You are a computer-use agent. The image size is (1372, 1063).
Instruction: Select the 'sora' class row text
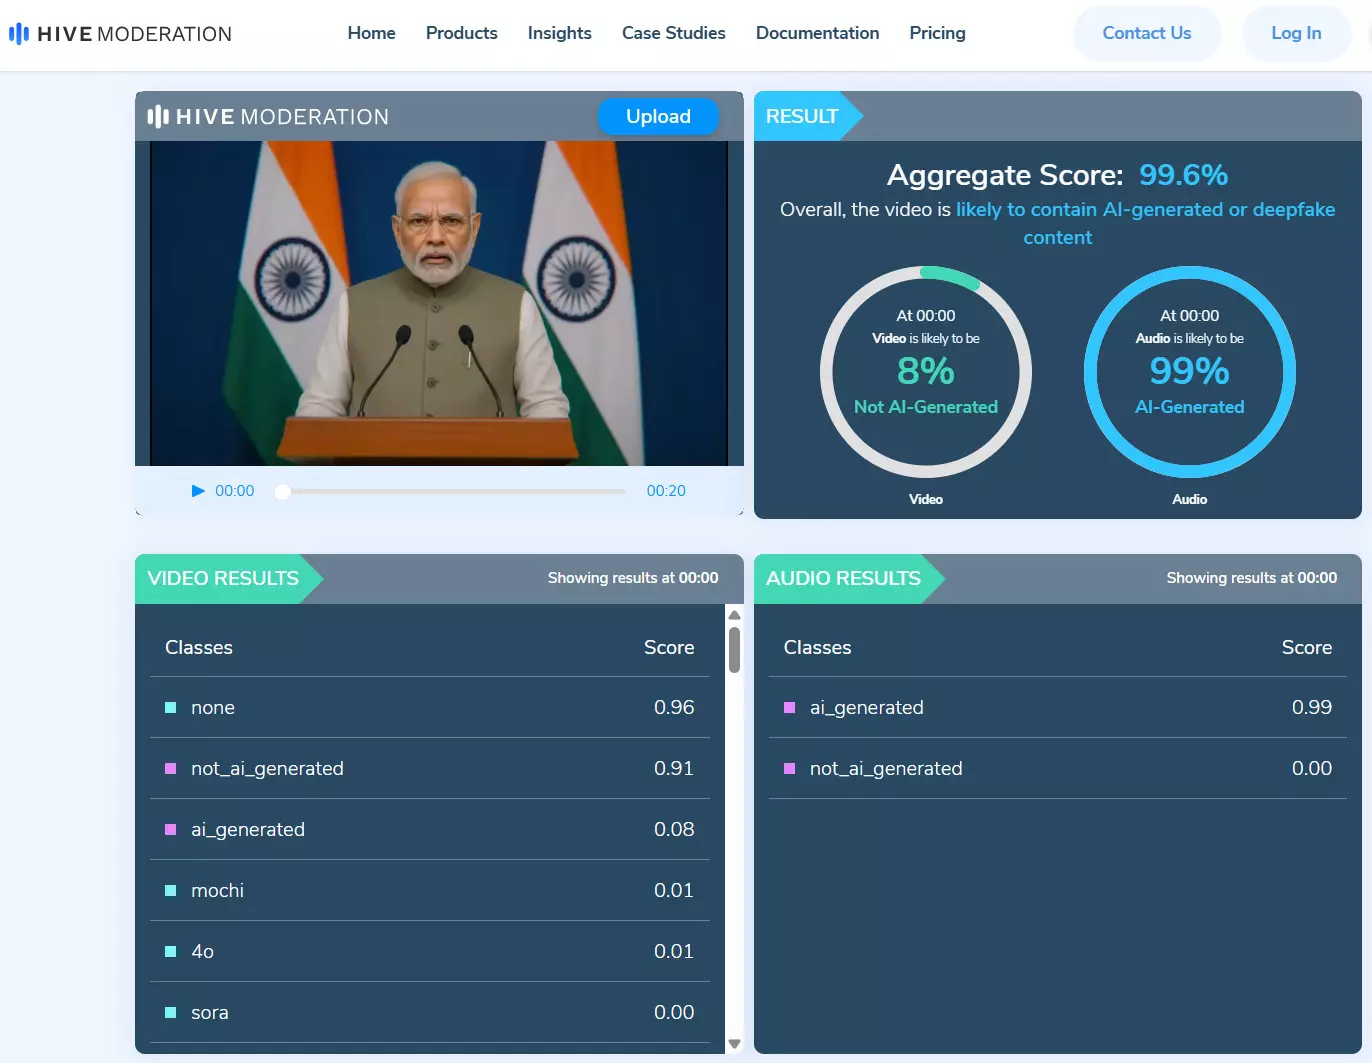pyautogui.click(x=210, y=1013)
